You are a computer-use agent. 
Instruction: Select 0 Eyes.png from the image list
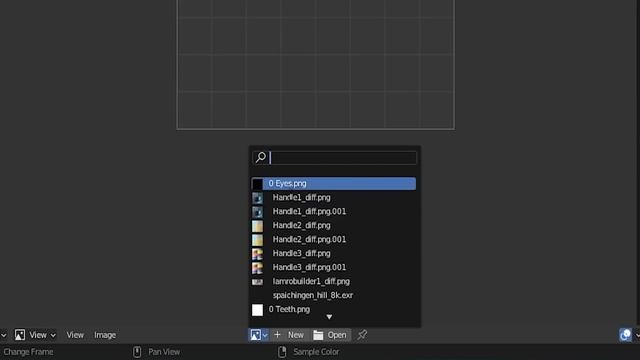(x=333, y=184)
